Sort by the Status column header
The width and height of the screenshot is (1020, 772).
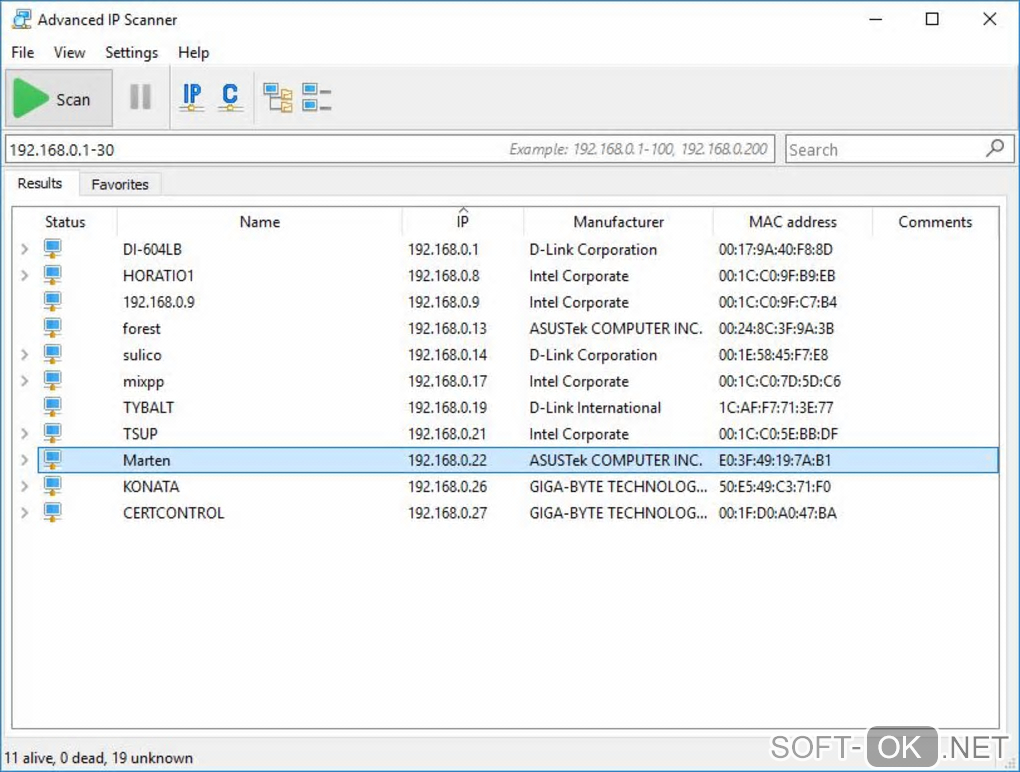click(x=65, y=222)
